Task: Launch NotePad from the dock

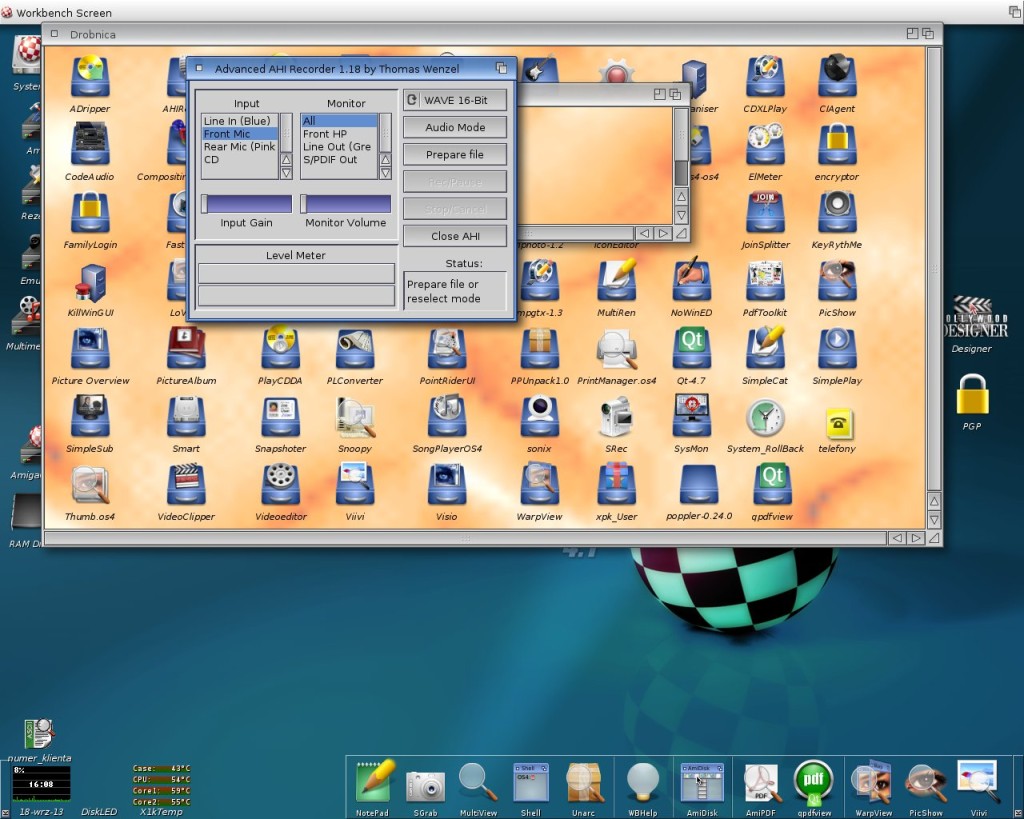Action: [x=374, y=781]
